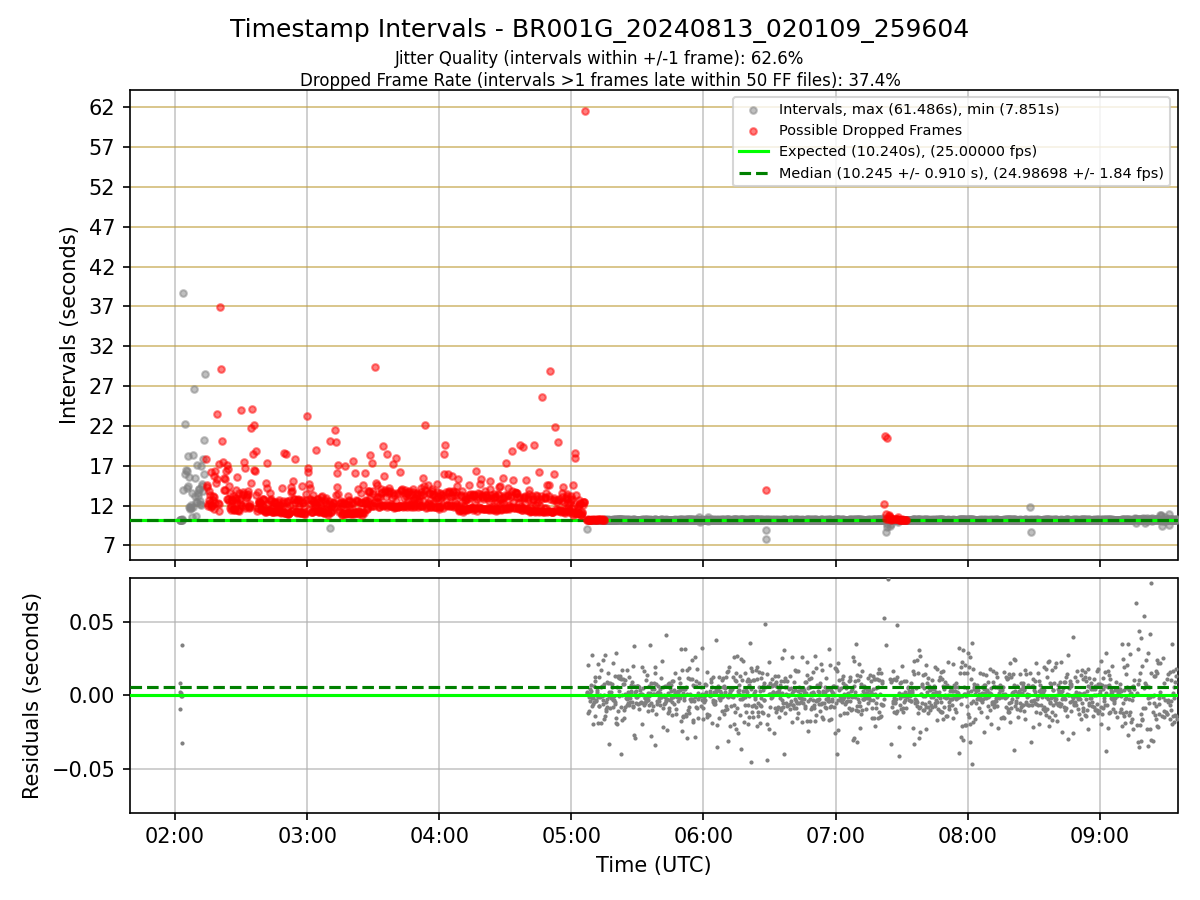Click the y-axis tick label '47'
The height and width of the screenshot is (900, 1200).
coord(104,227)
